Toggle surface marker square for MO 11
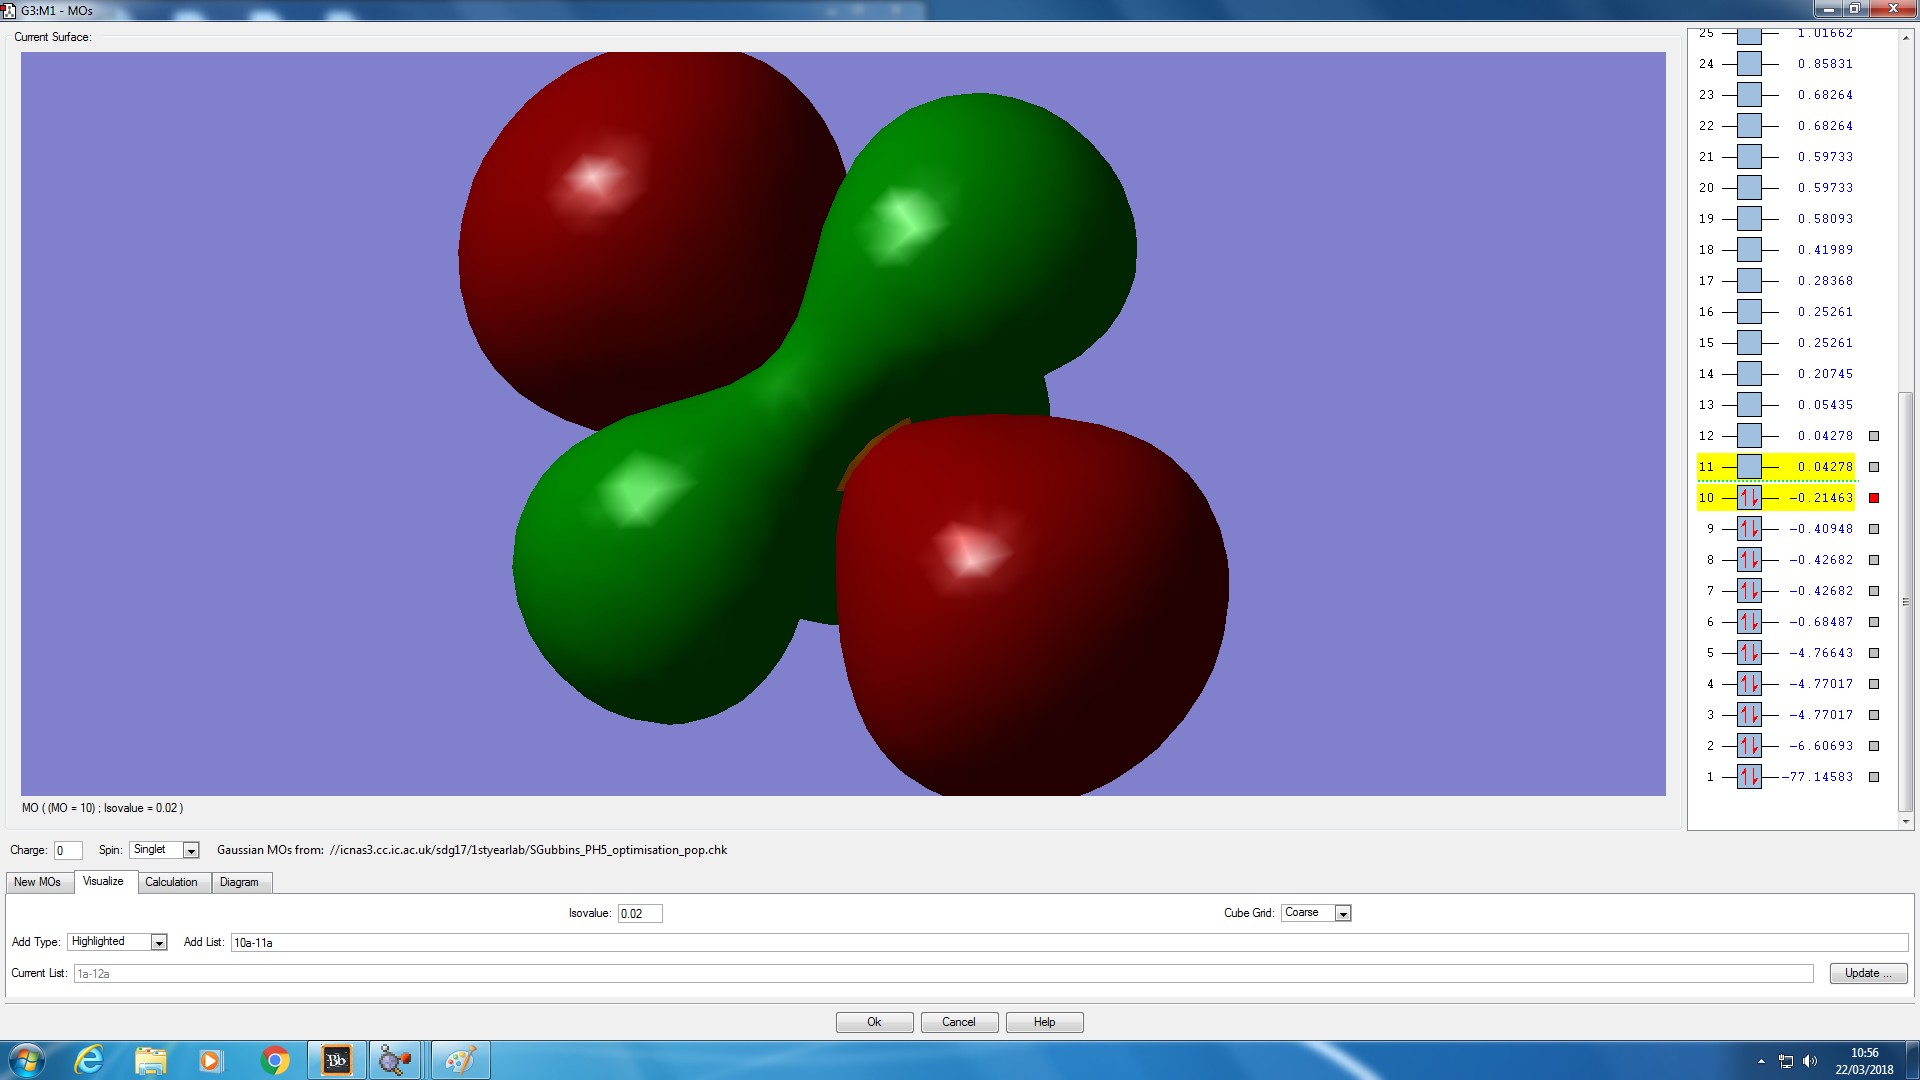The height and width of the screenshot is (1080, 1920). coord(1874,467)
